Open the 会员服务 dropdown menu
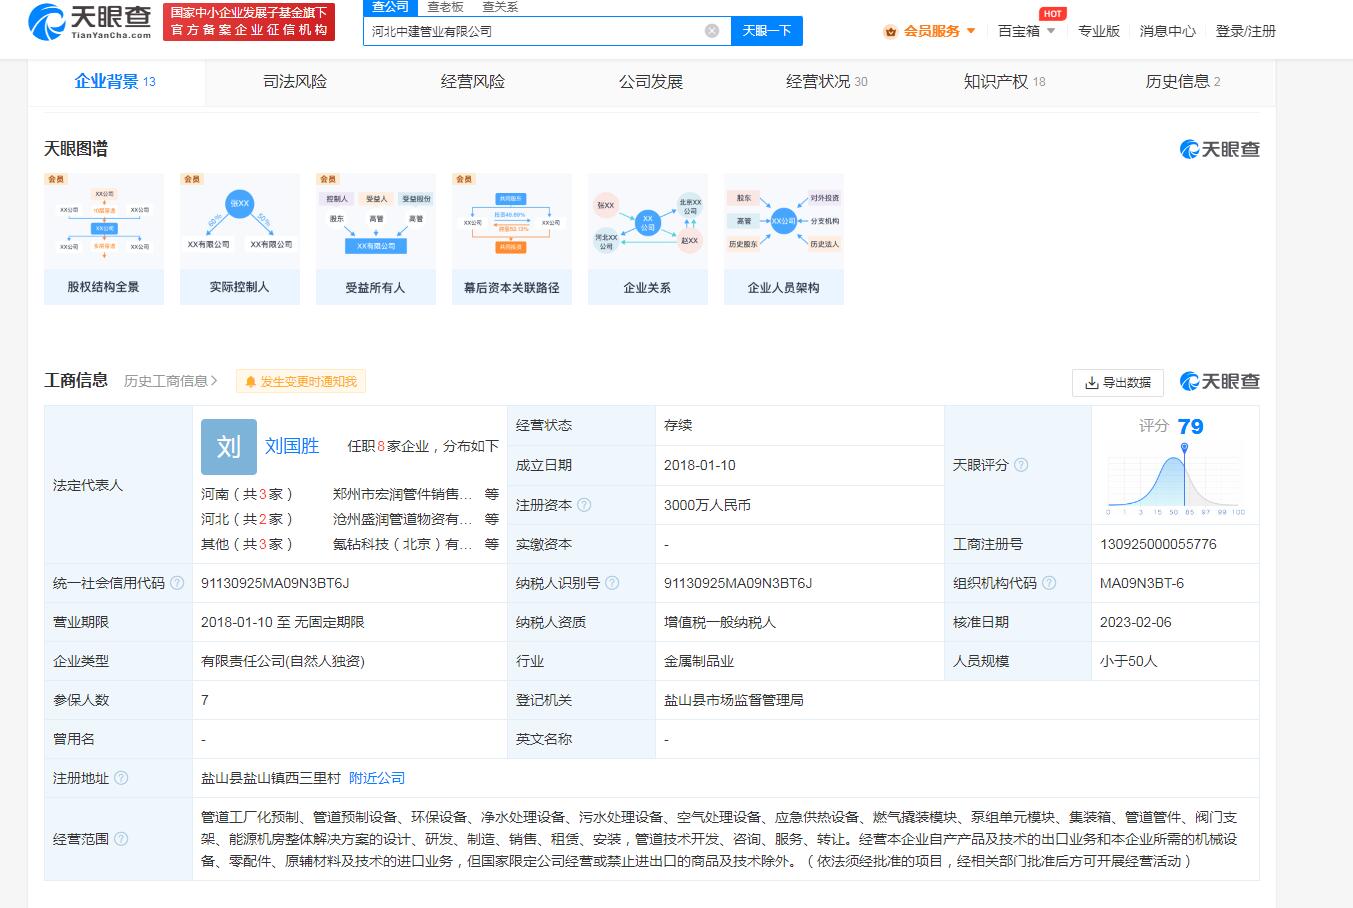Screen dimensions: 1353x908 point(930,31)
